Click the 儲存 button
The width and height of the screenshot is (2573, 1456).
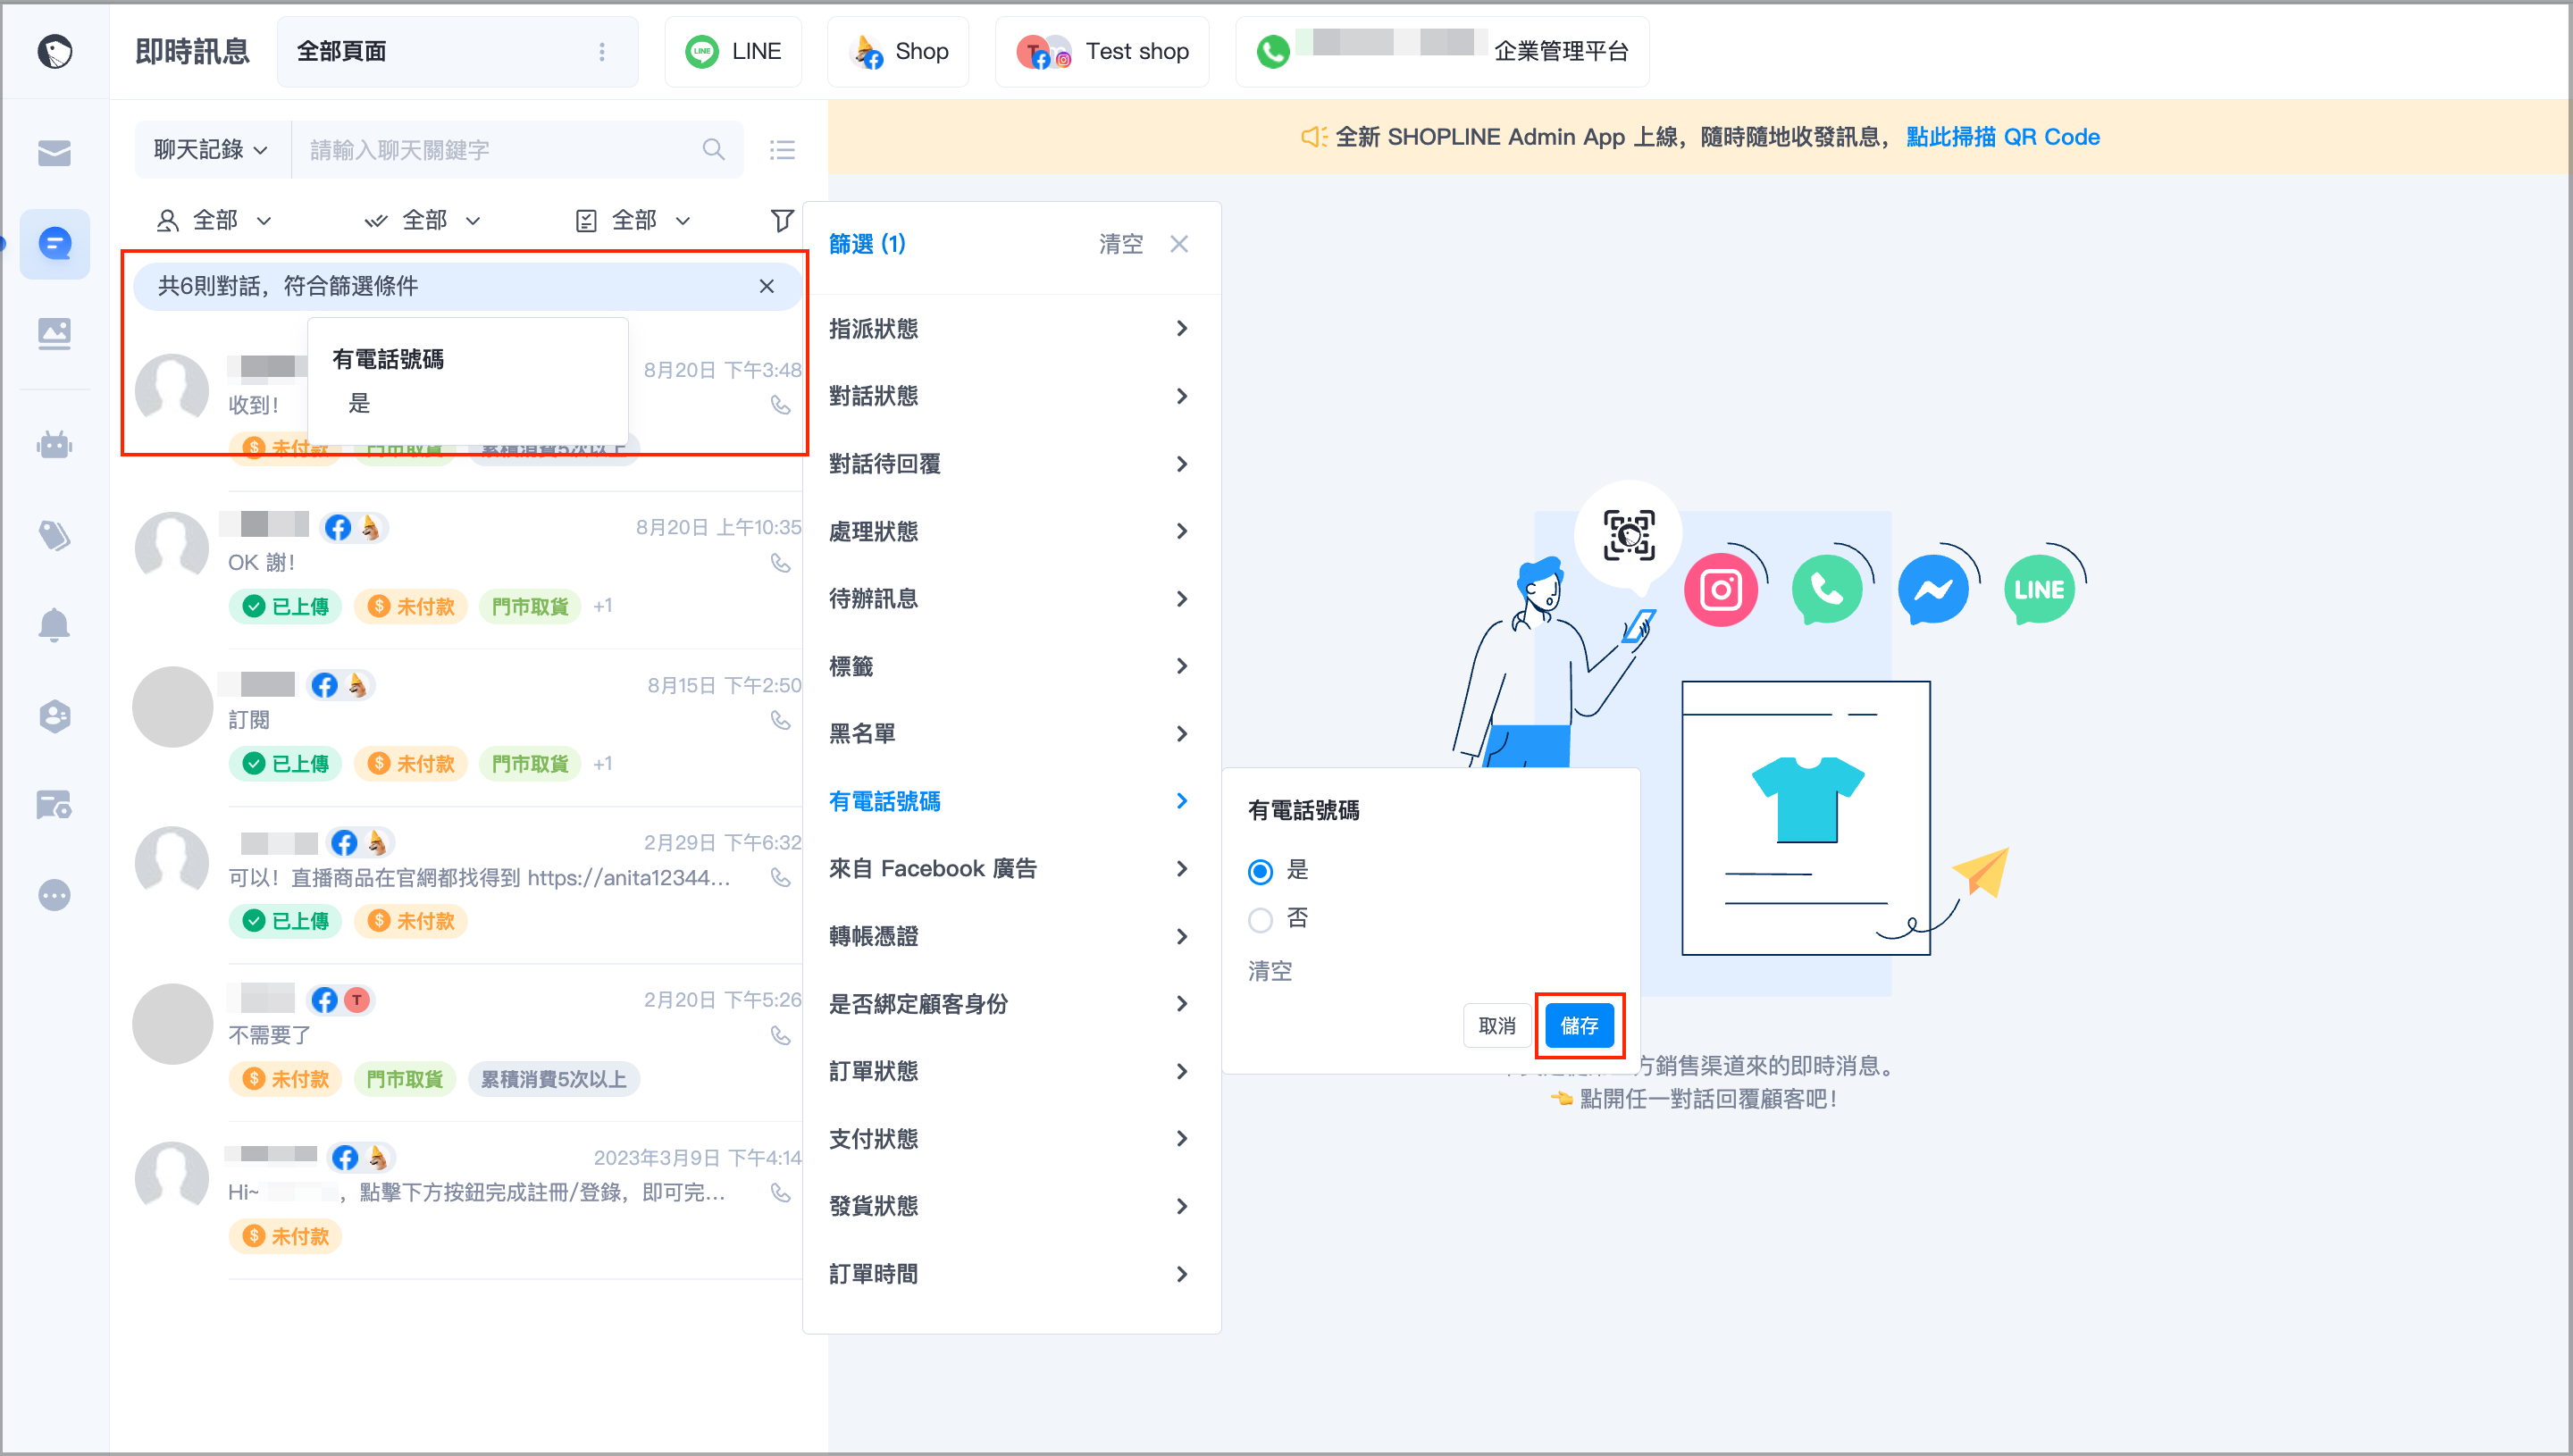[1579, 1026]
